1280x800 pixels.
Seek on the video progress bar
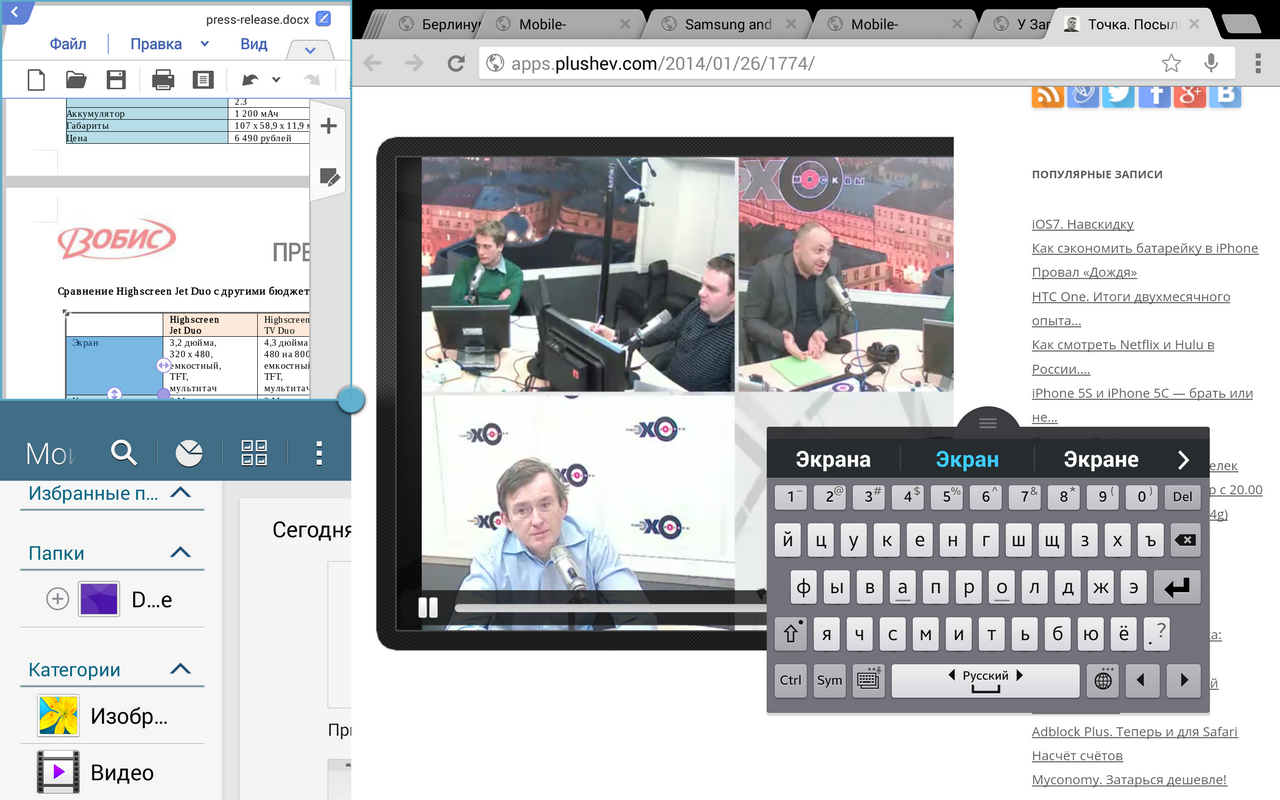click(x=610, y=607)
